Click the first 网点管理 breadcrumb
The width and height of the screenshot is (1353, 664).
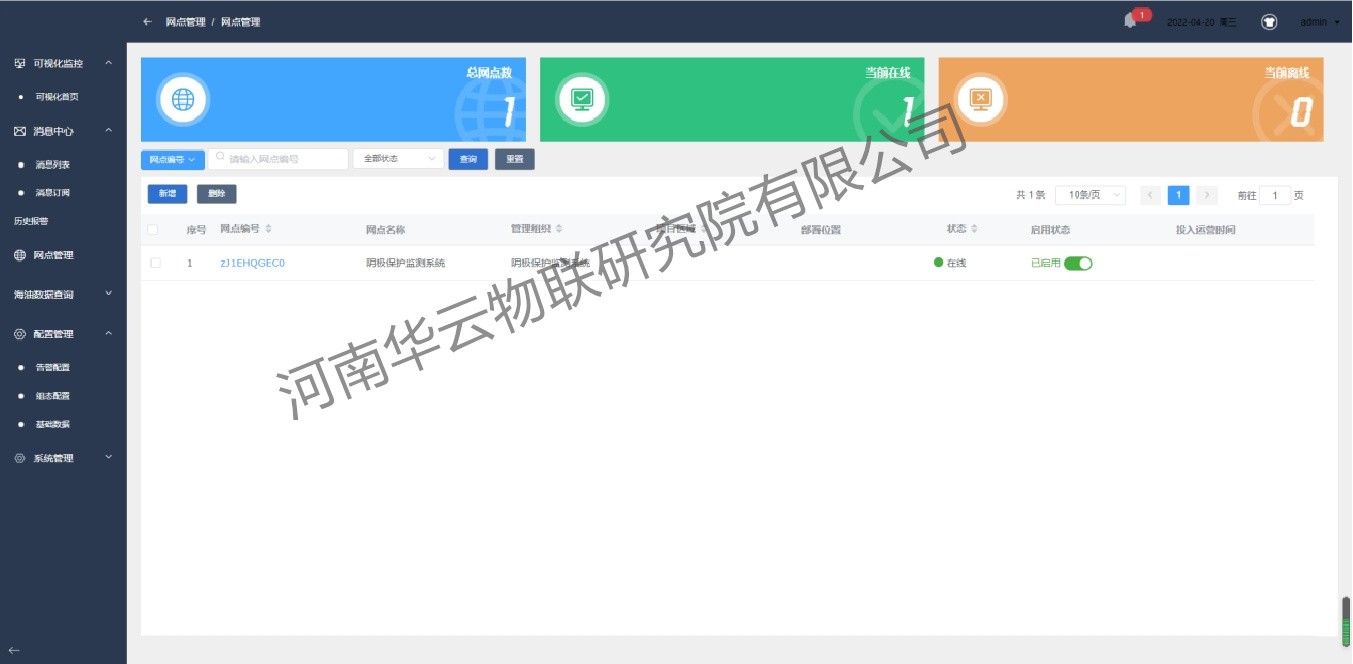[186, 22]
